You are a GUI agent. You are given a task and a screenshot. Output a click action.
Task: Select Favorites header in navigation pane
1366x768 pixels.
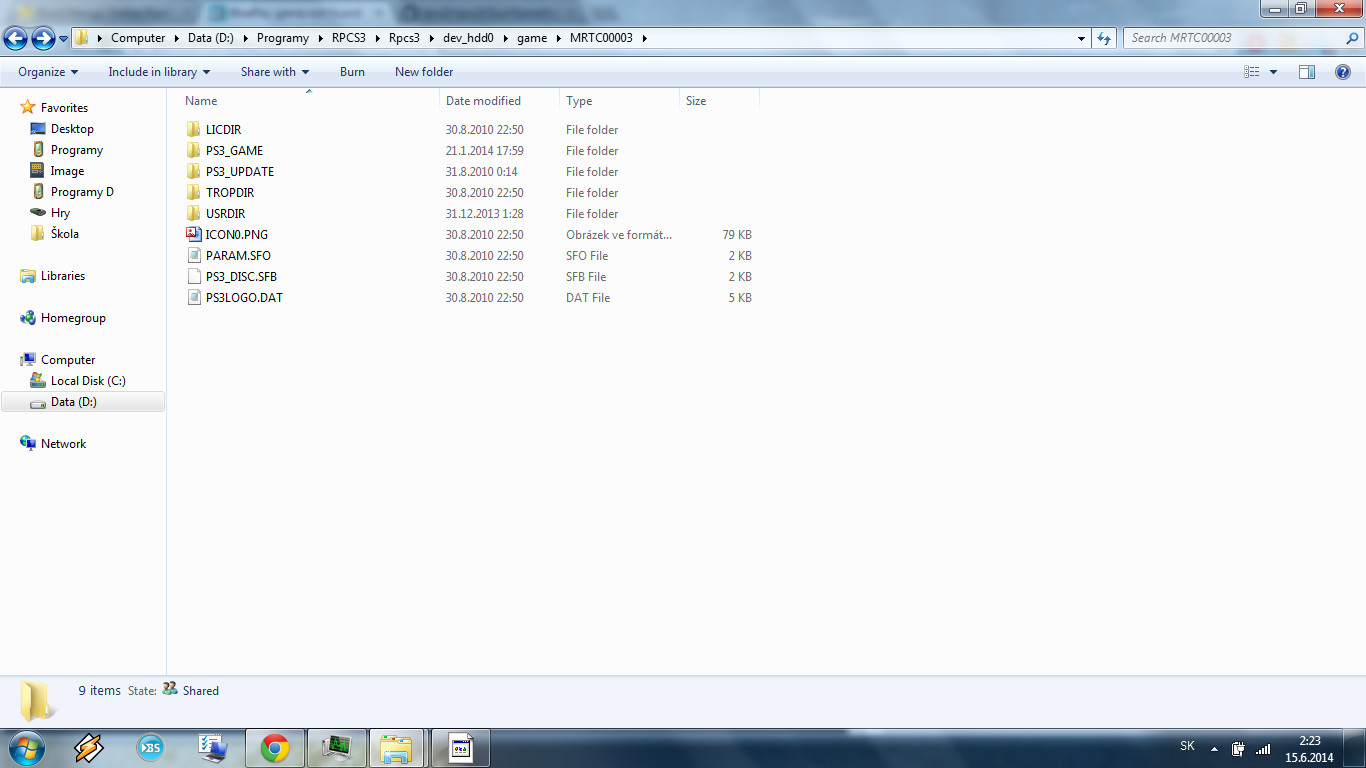64,108
